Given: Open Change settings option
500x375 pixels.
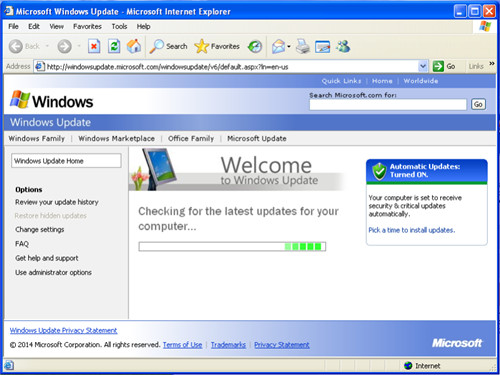Looking at the screenshot, I should coord(40,229).
